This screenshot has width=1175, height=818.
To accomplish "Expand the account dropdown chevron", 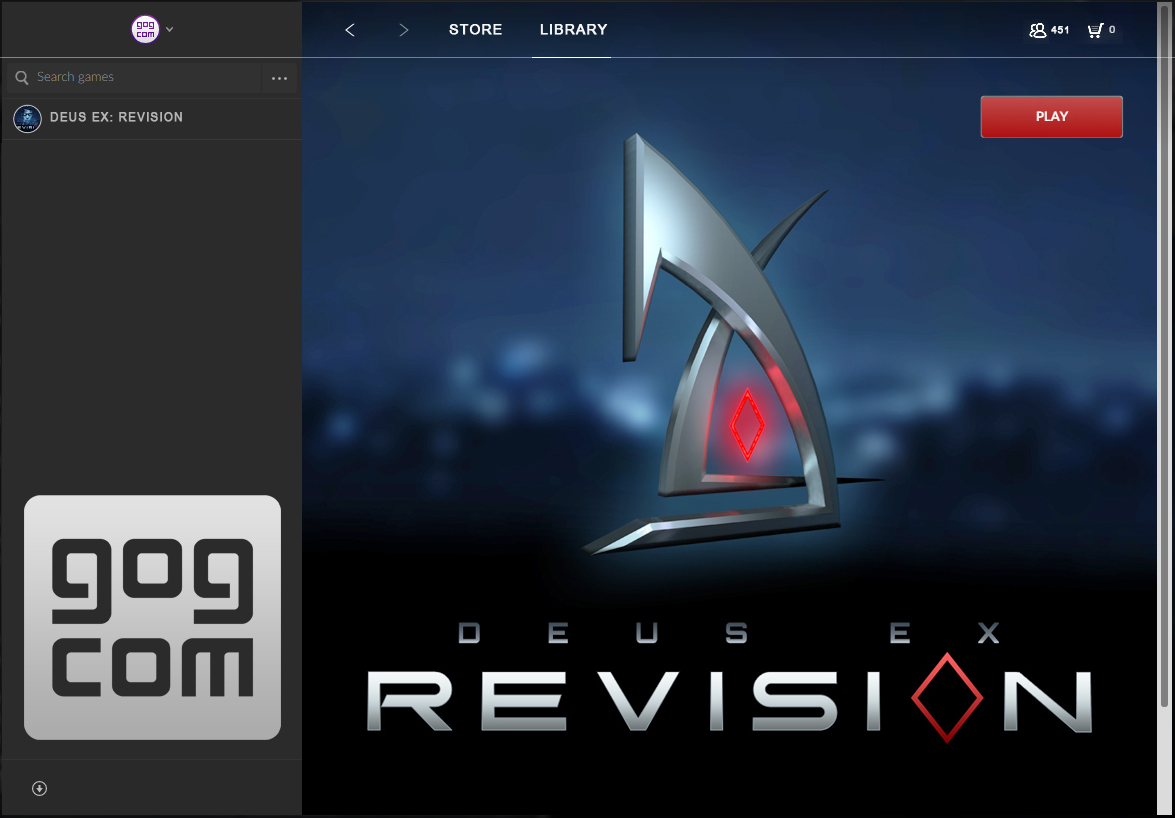I will coord(170,29).
